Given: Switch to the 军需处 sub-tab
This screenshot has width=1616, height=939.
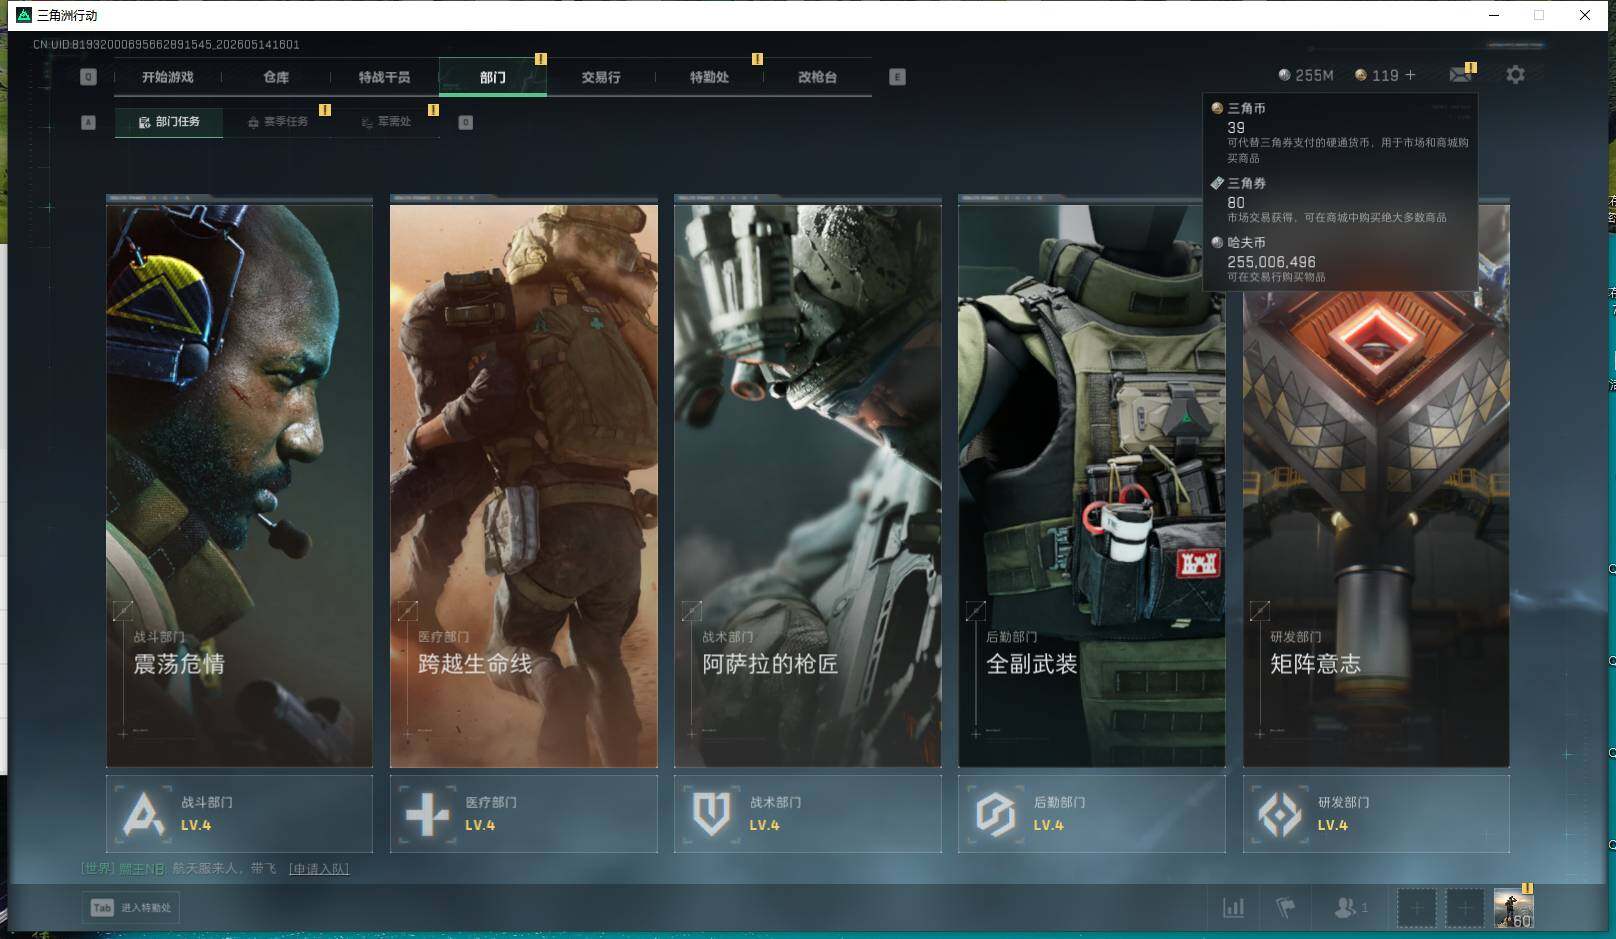Looking at the screenshot, I should tap(386, 122).
